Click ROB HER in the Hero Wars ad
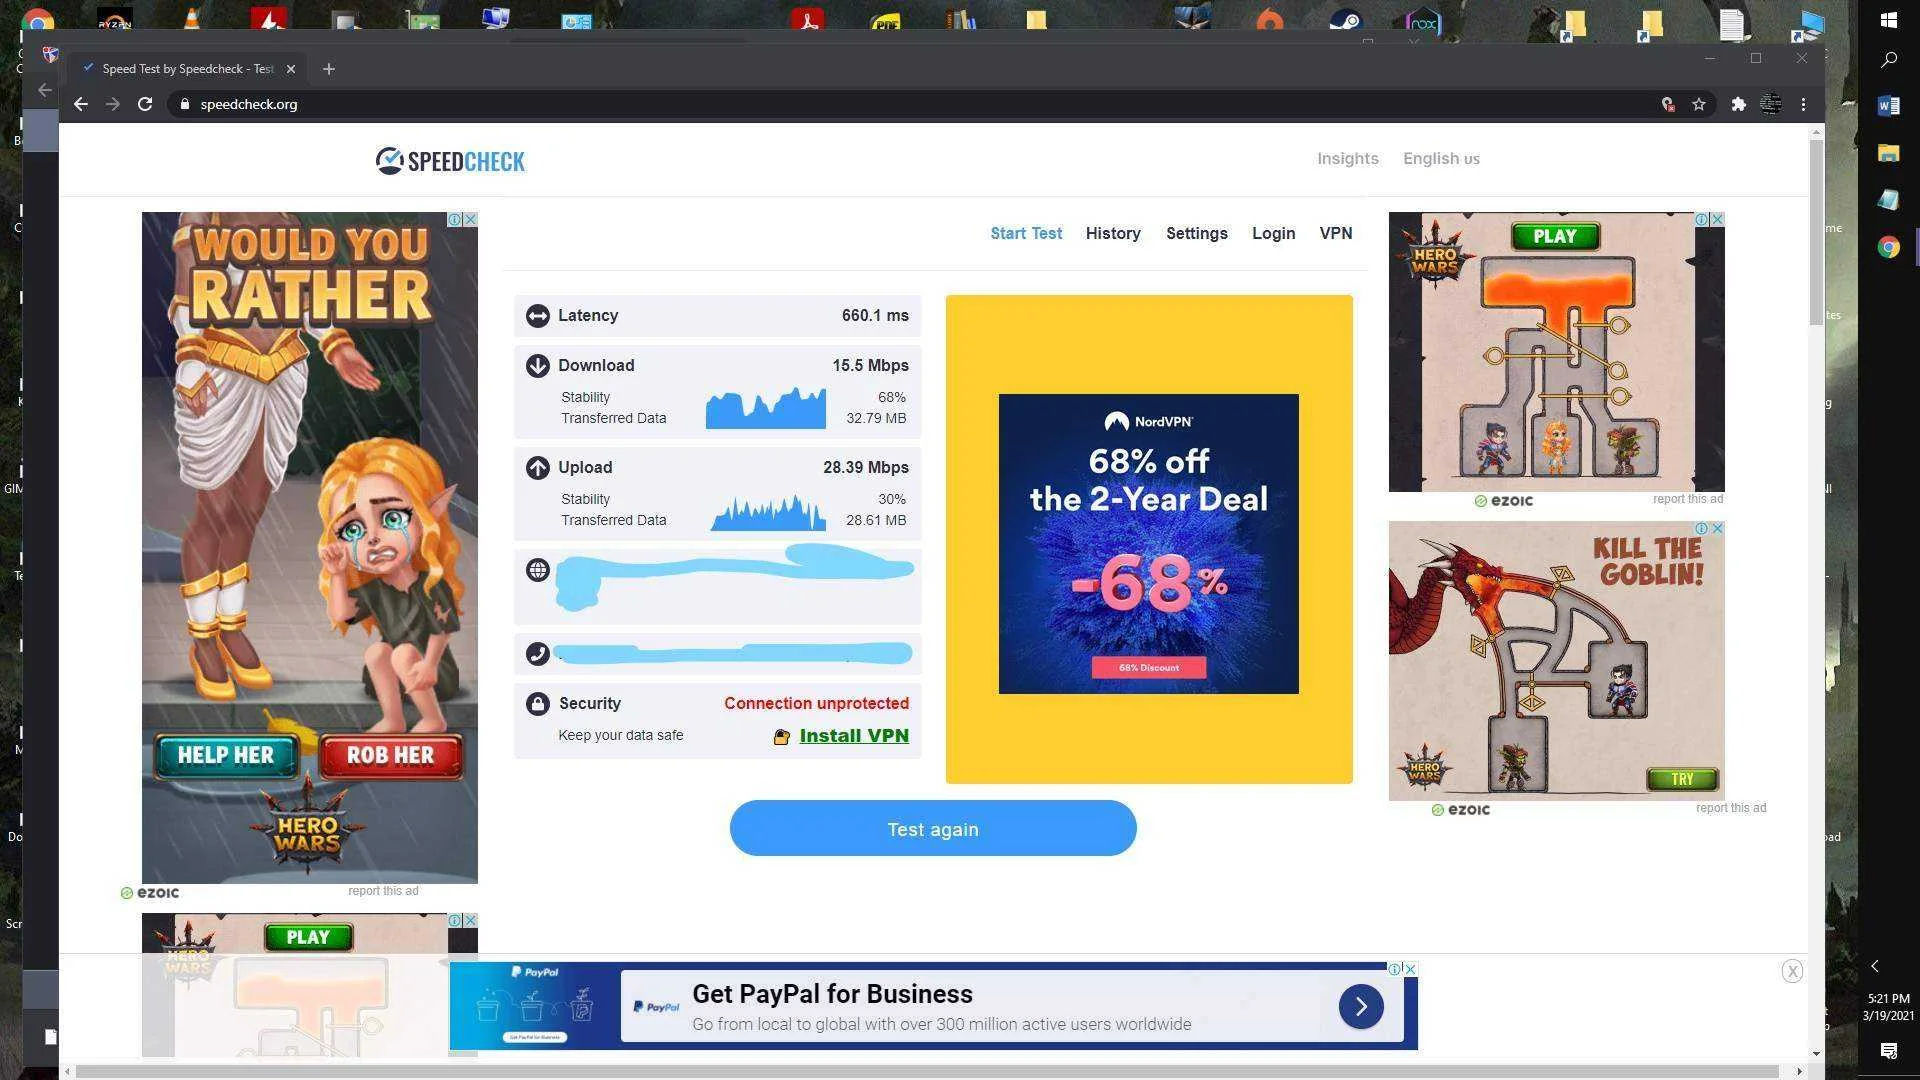The image size is (1920, 1080). 391,756
